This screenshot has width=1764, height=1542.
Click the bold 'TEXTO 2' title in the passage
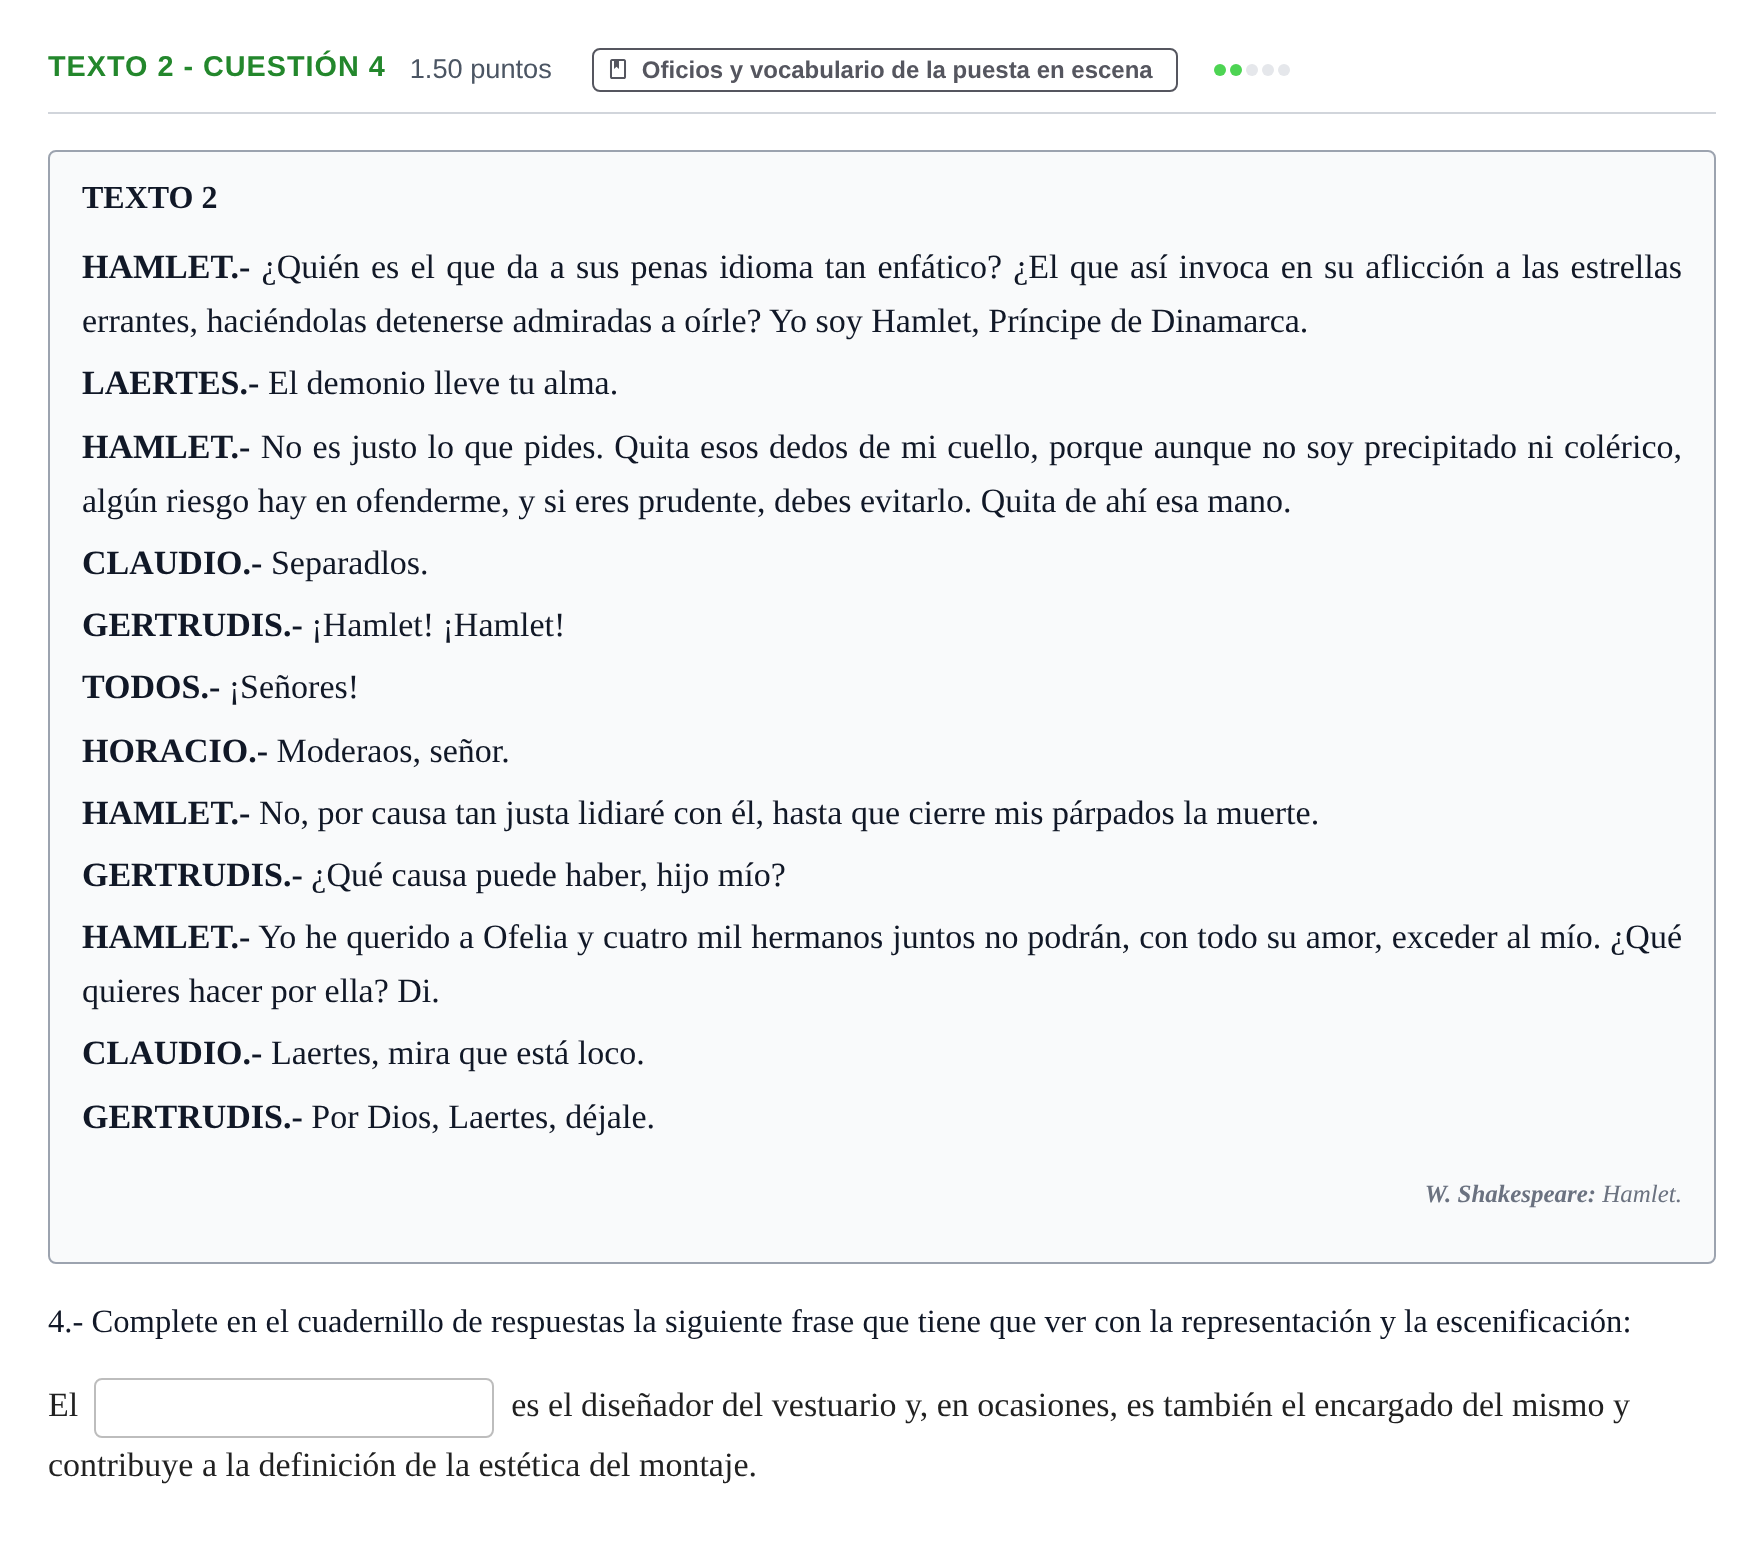150,198
